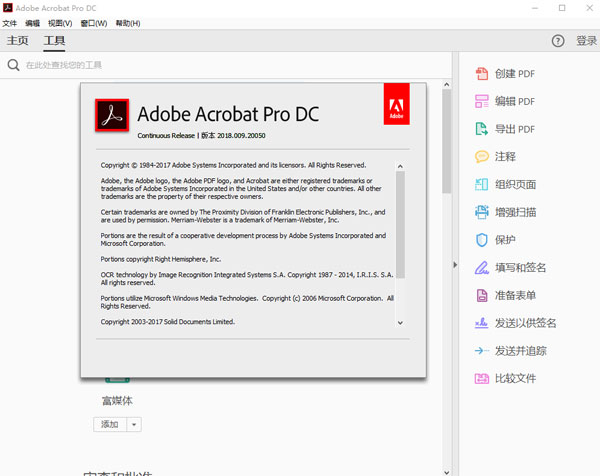The width and height of the screenshot is (600, 476).
Task: Open the Comment (注释) tool icon
Action: (x=482, y=156)
